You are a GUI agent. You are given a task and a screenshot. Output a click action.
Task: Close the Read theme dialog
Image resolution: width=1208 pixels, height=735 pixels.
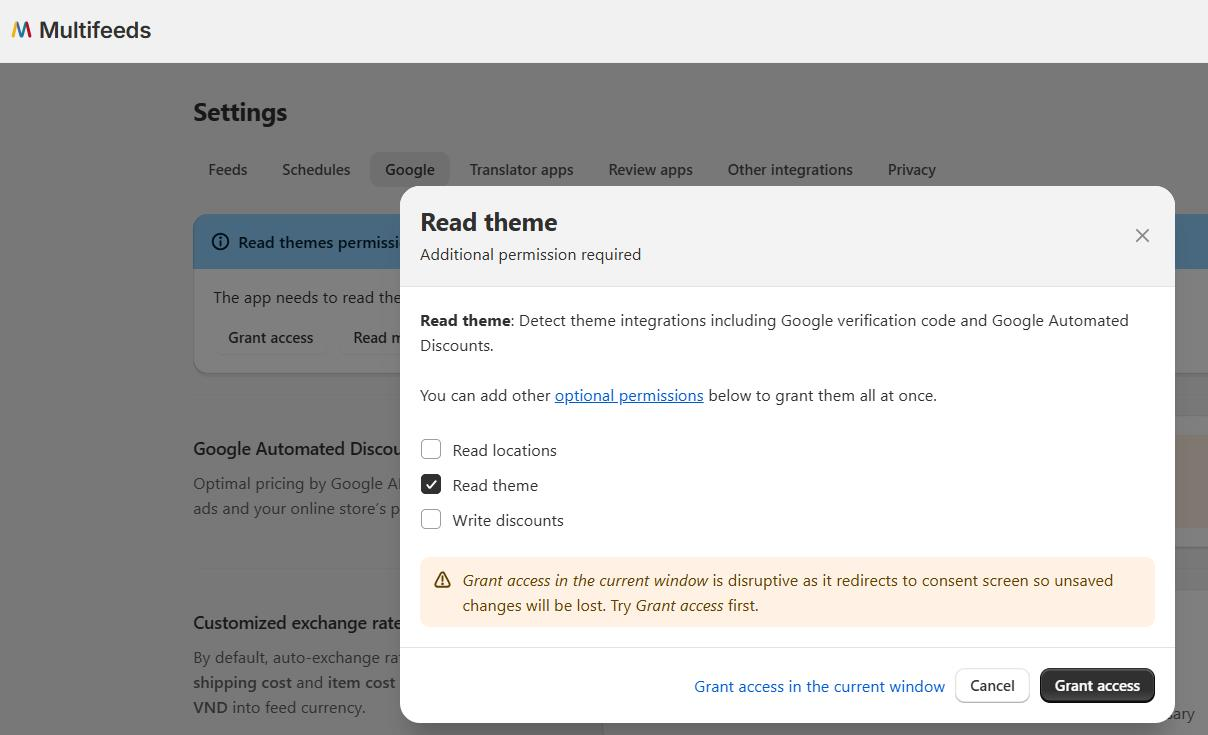(x=1142, y=236)
